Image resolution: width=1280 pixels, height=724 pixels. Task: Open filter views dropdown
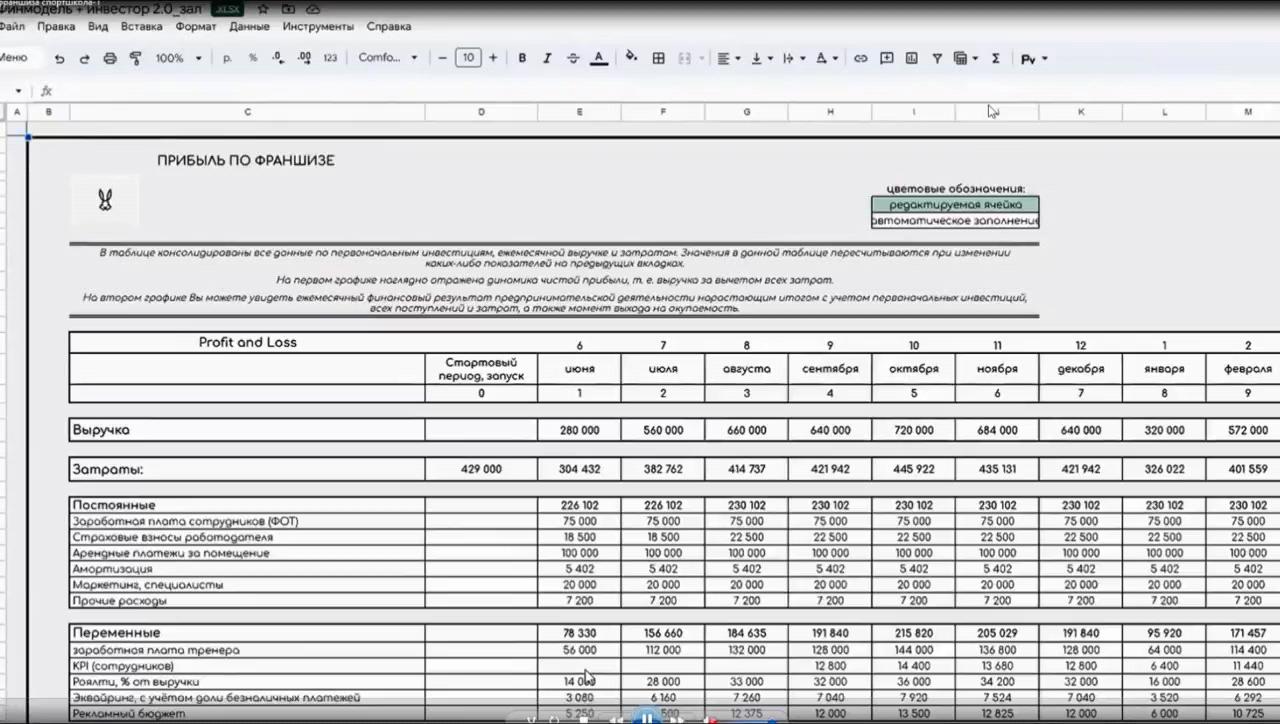[965, 58]
